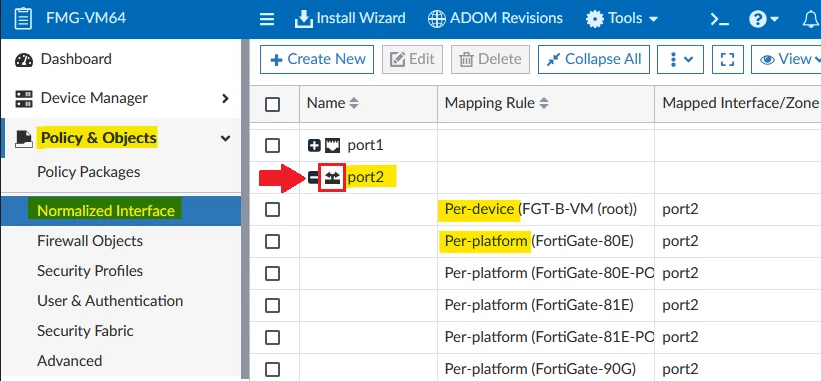Viewport: 821px width, 381px height.
Task: Click Create New button
Action: [x=317, y=59]
